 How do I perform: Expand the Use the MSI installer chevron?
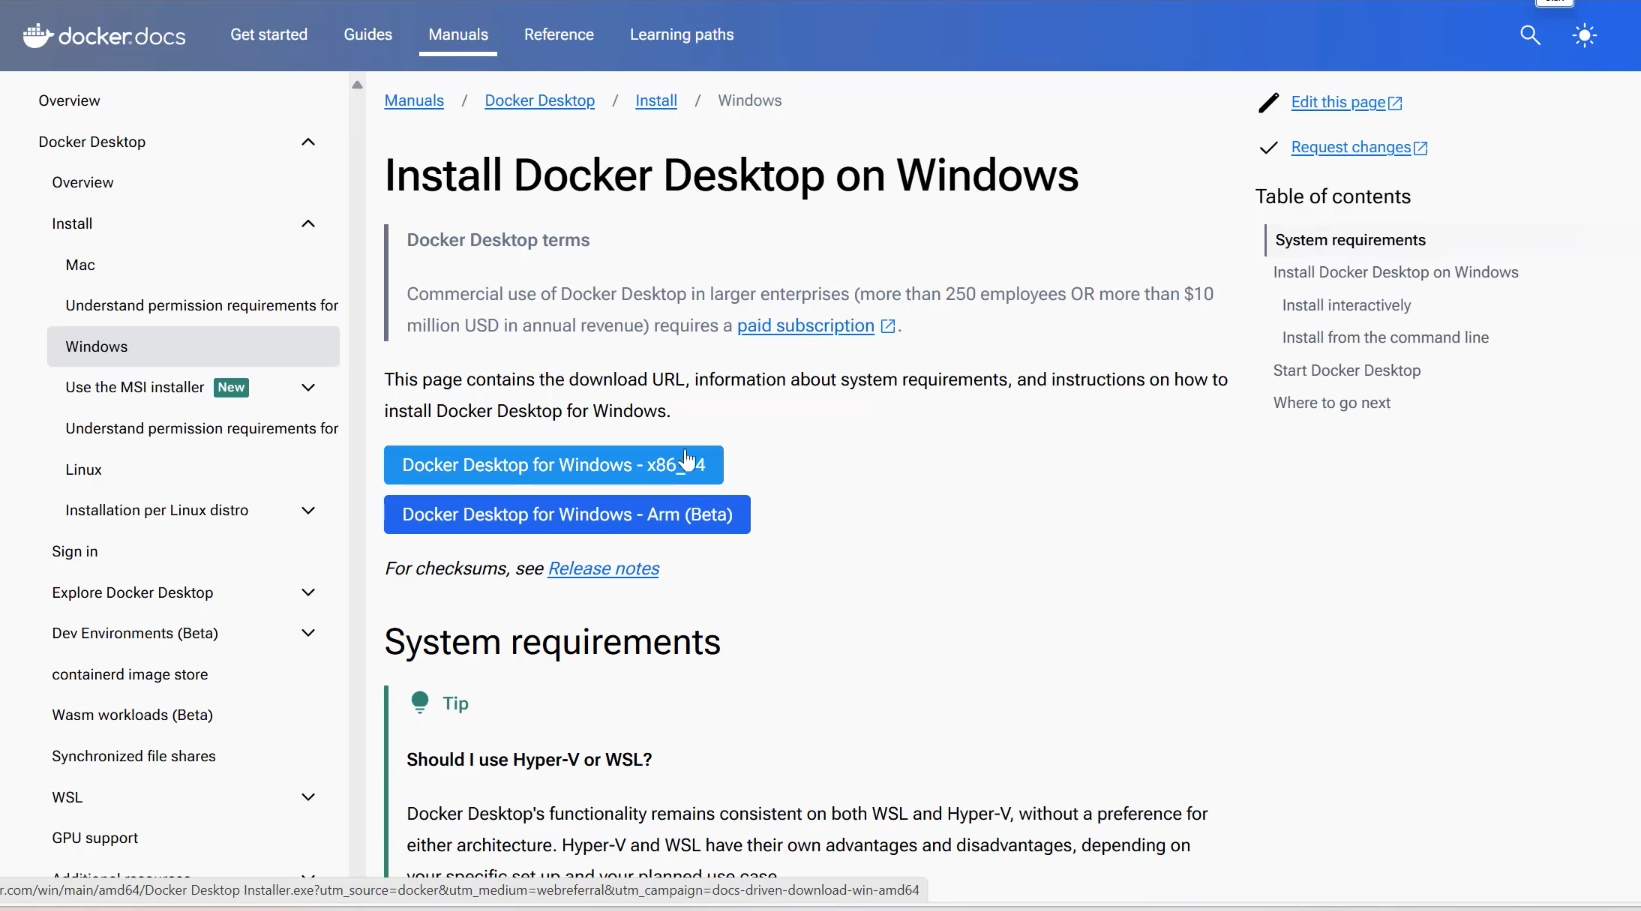click(x=308, y=388)
